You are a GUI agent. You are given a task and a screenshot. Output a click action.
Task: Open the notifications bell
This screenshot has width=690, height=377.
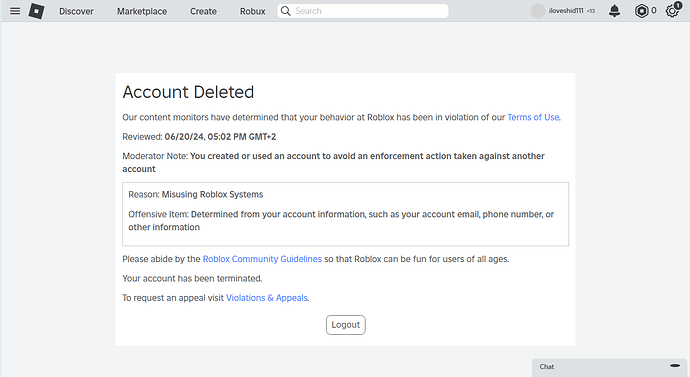point(614,11)
